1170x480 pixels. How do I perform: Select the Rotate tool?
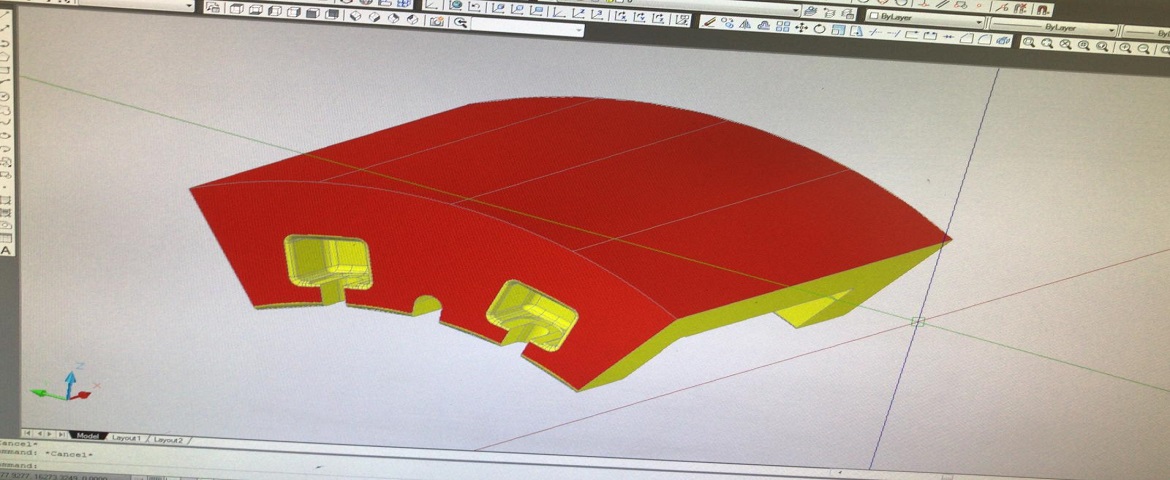tap(819, 29)
